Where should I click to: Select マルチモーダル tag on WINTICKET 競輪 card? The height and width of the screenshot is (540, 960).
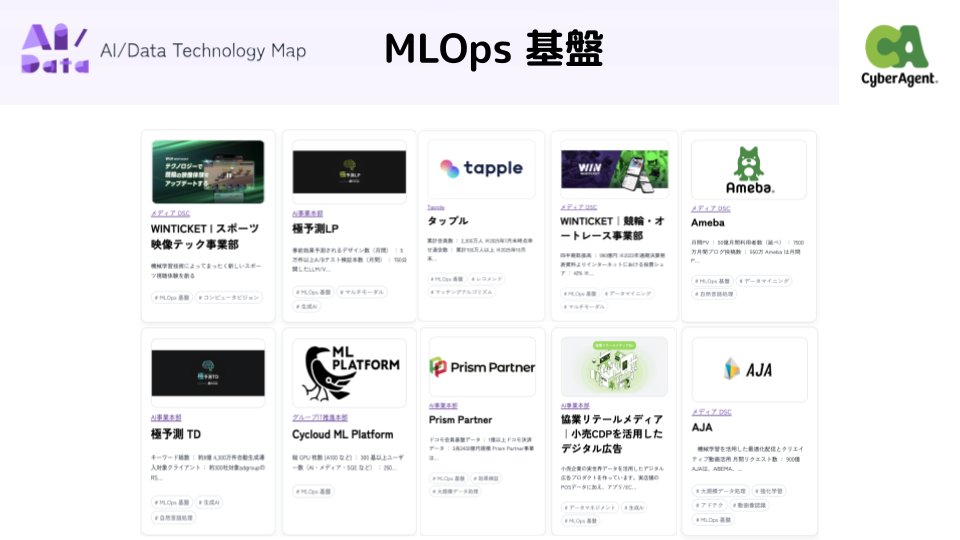click(x=585, y=307)
